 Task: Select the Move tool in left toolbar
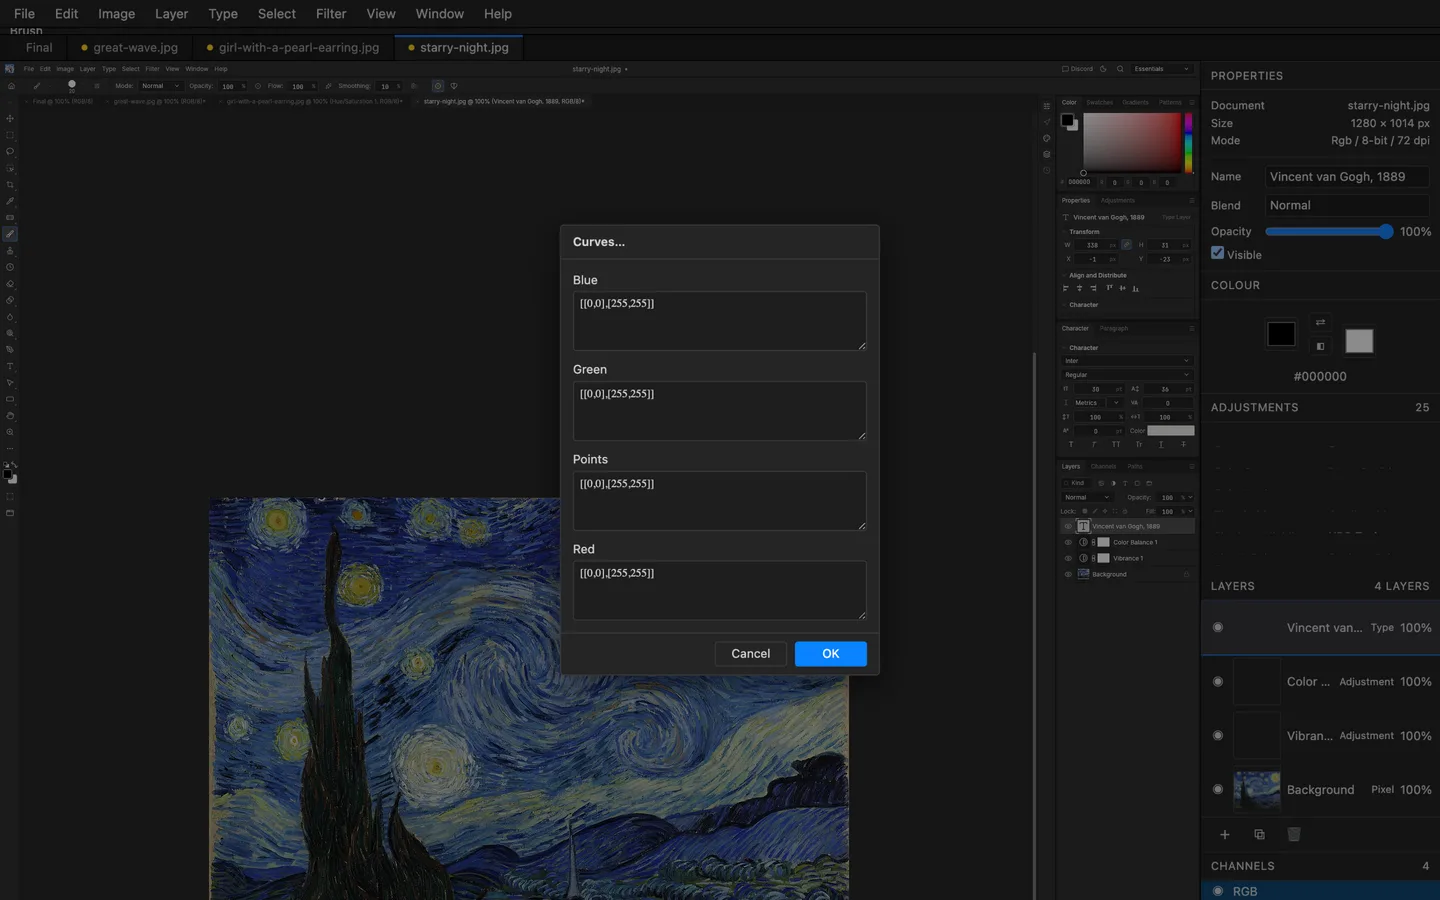10,118
